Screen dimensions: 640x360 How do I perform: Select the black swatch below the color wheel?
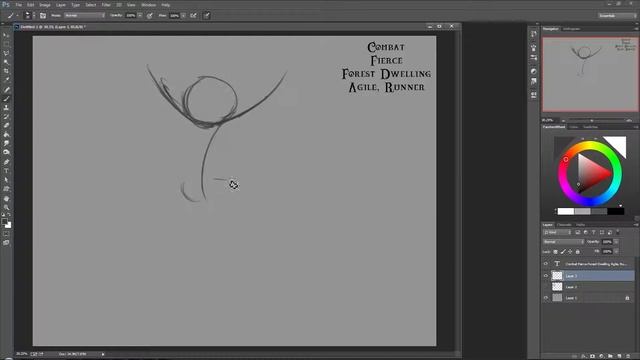[x=616, y=211]
